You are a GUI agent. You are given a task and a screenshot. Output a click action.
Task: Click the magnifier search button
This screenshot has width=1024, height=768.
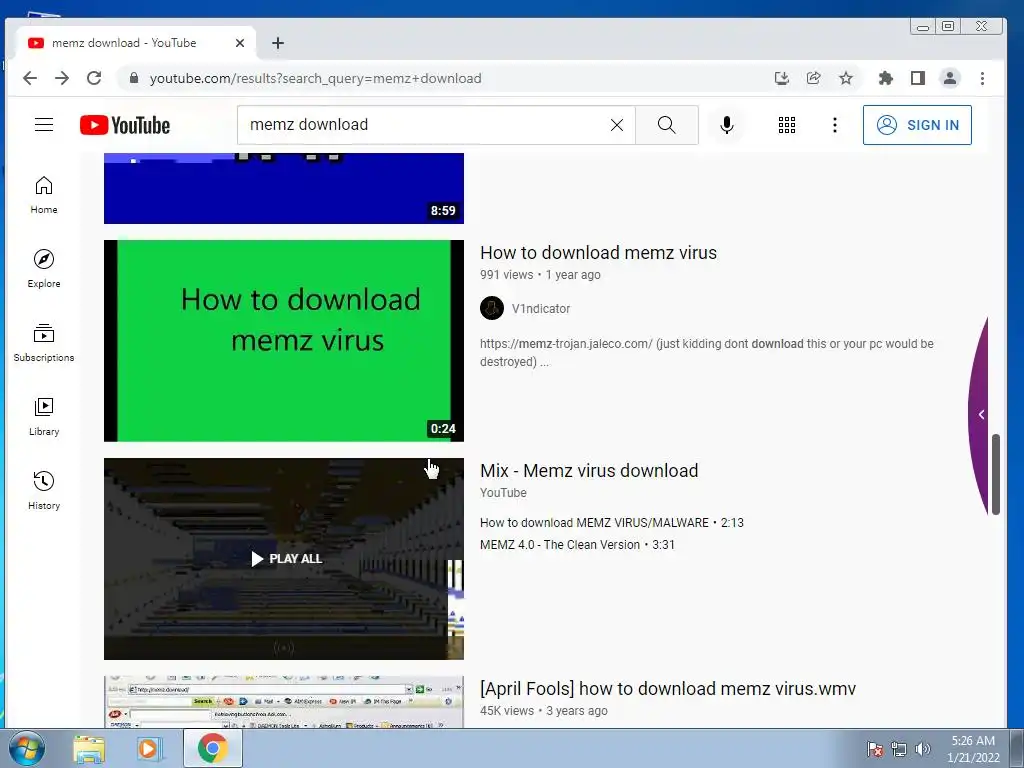(666, 125)
